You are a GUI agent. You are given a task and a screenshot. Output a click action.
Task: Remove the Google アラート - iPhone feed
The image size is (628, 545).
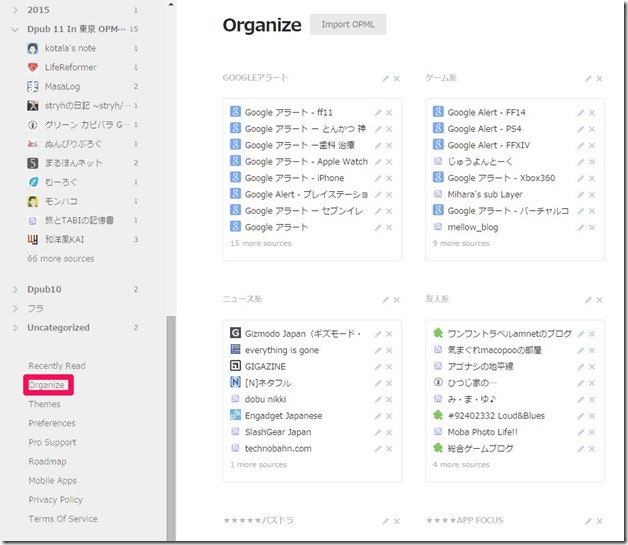389,178
